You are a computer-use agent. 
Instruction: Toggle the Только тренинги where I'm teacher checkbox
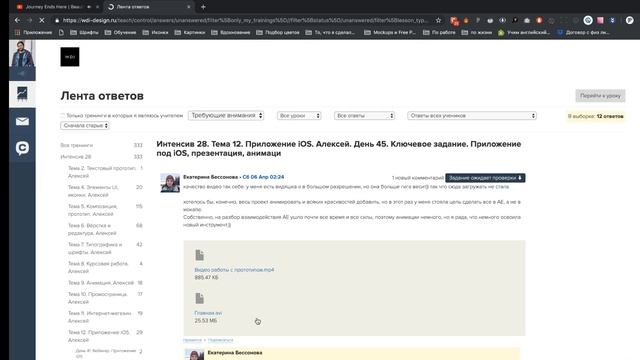click(62, 116)
